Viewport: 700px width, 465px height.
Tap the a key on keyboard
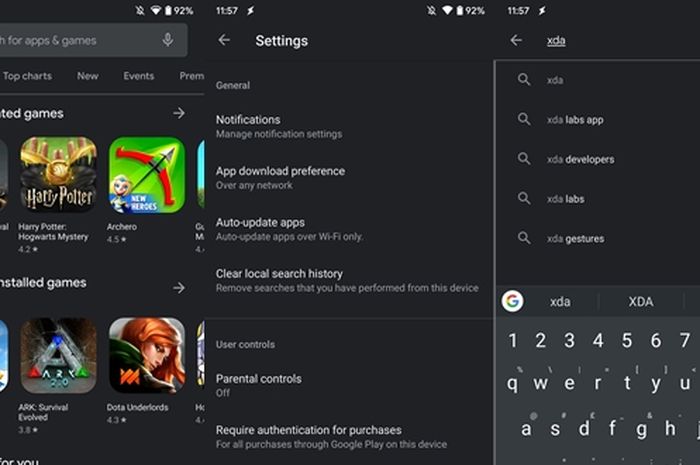(526, 429)
